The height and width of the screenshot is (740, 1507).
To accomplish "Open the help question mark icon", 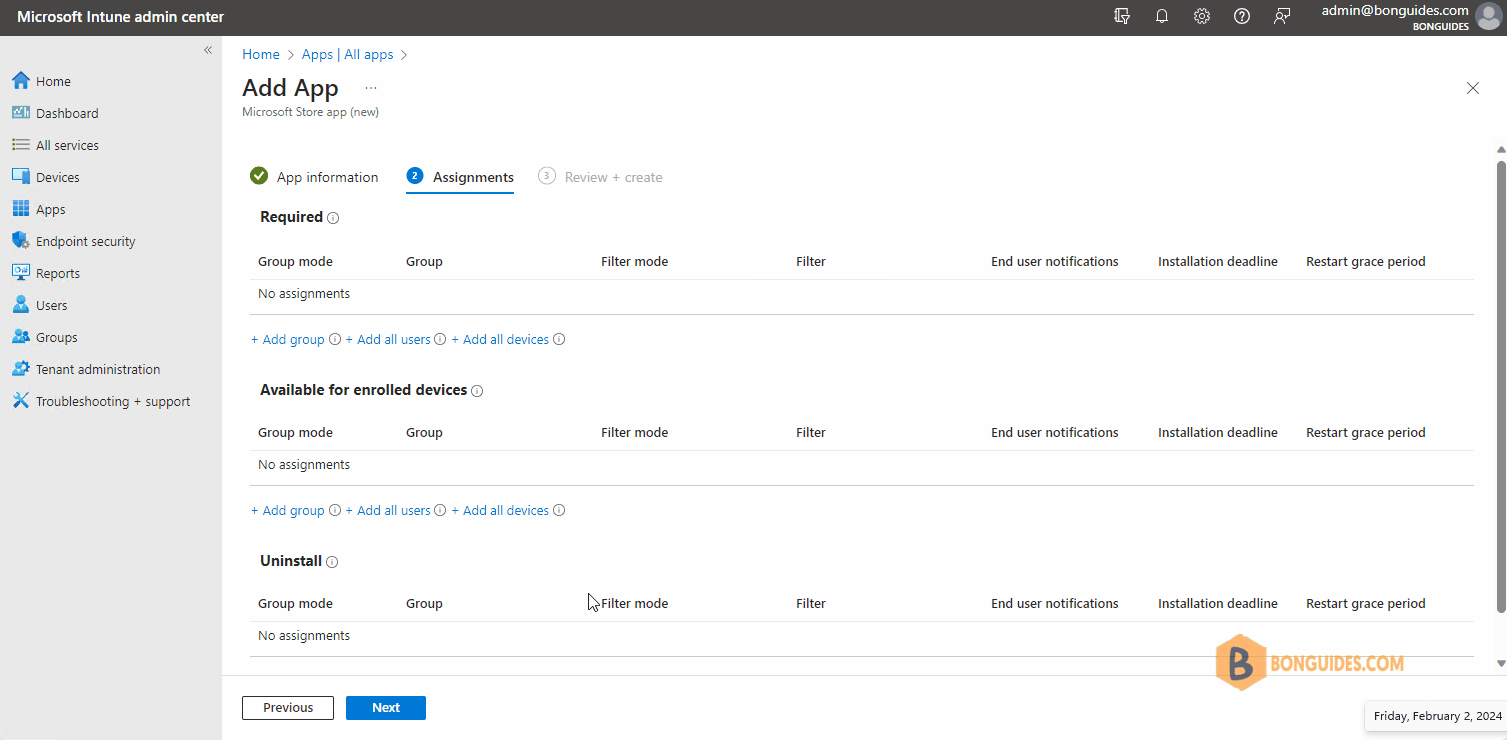I will coord(1242,17).
